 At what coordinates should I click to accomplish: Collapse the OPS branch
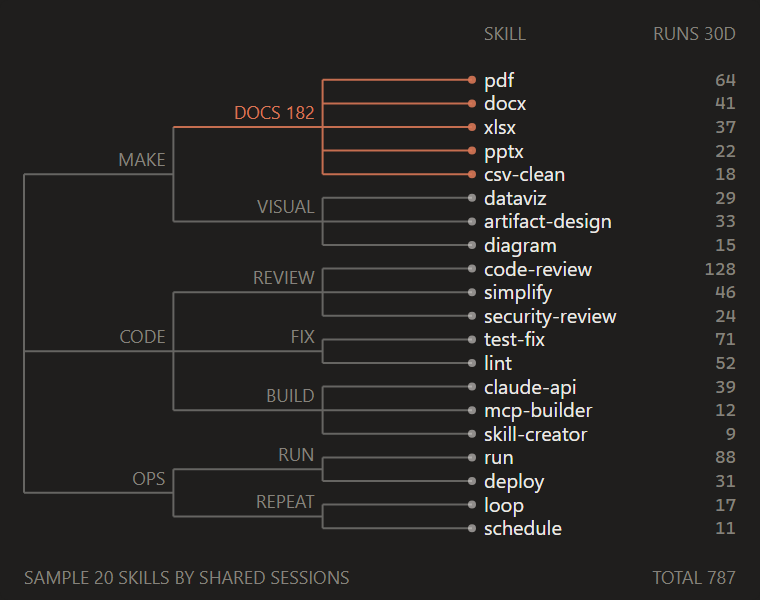pos(149,479)
